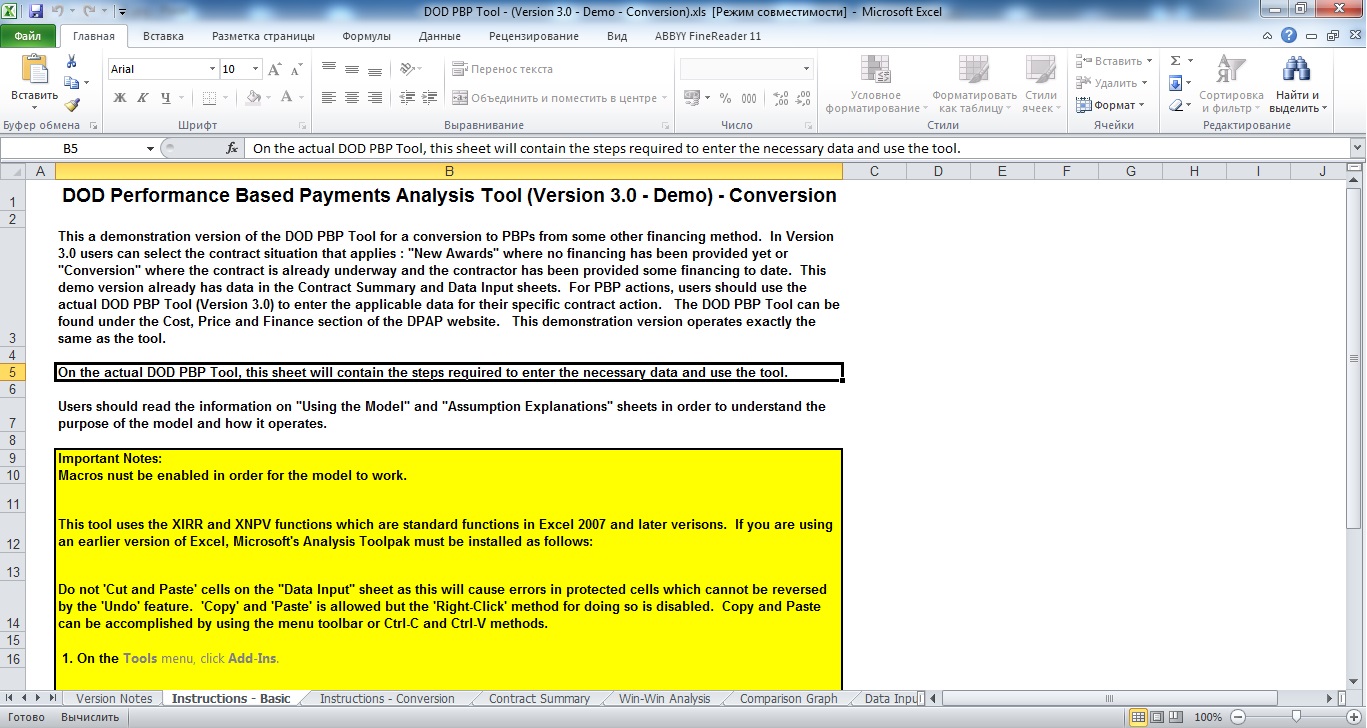Screen dimensions: 1367x728
Task: Click the Cut scissors icon
Action: pyautogui.click(x=71, y=61)
